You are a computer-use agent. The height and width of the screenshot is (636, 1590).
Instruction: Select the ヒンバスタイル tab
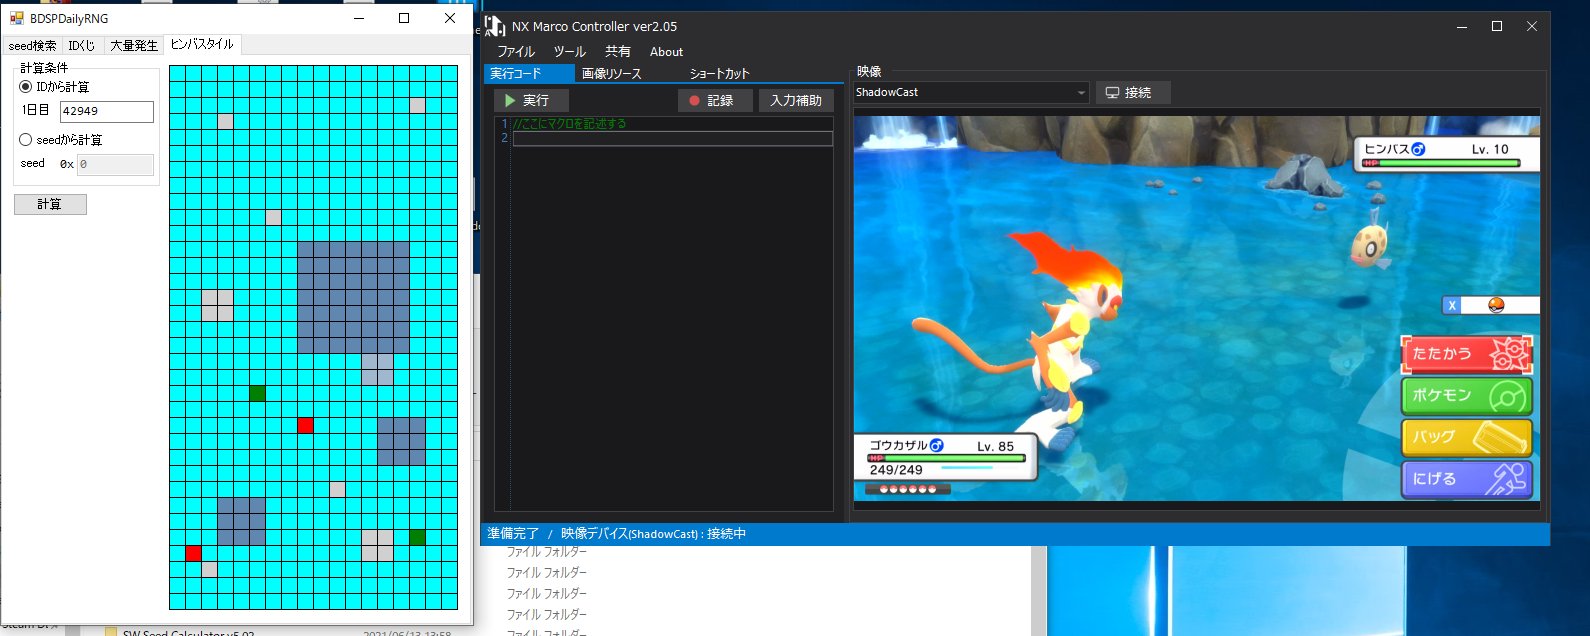(202, 44)
